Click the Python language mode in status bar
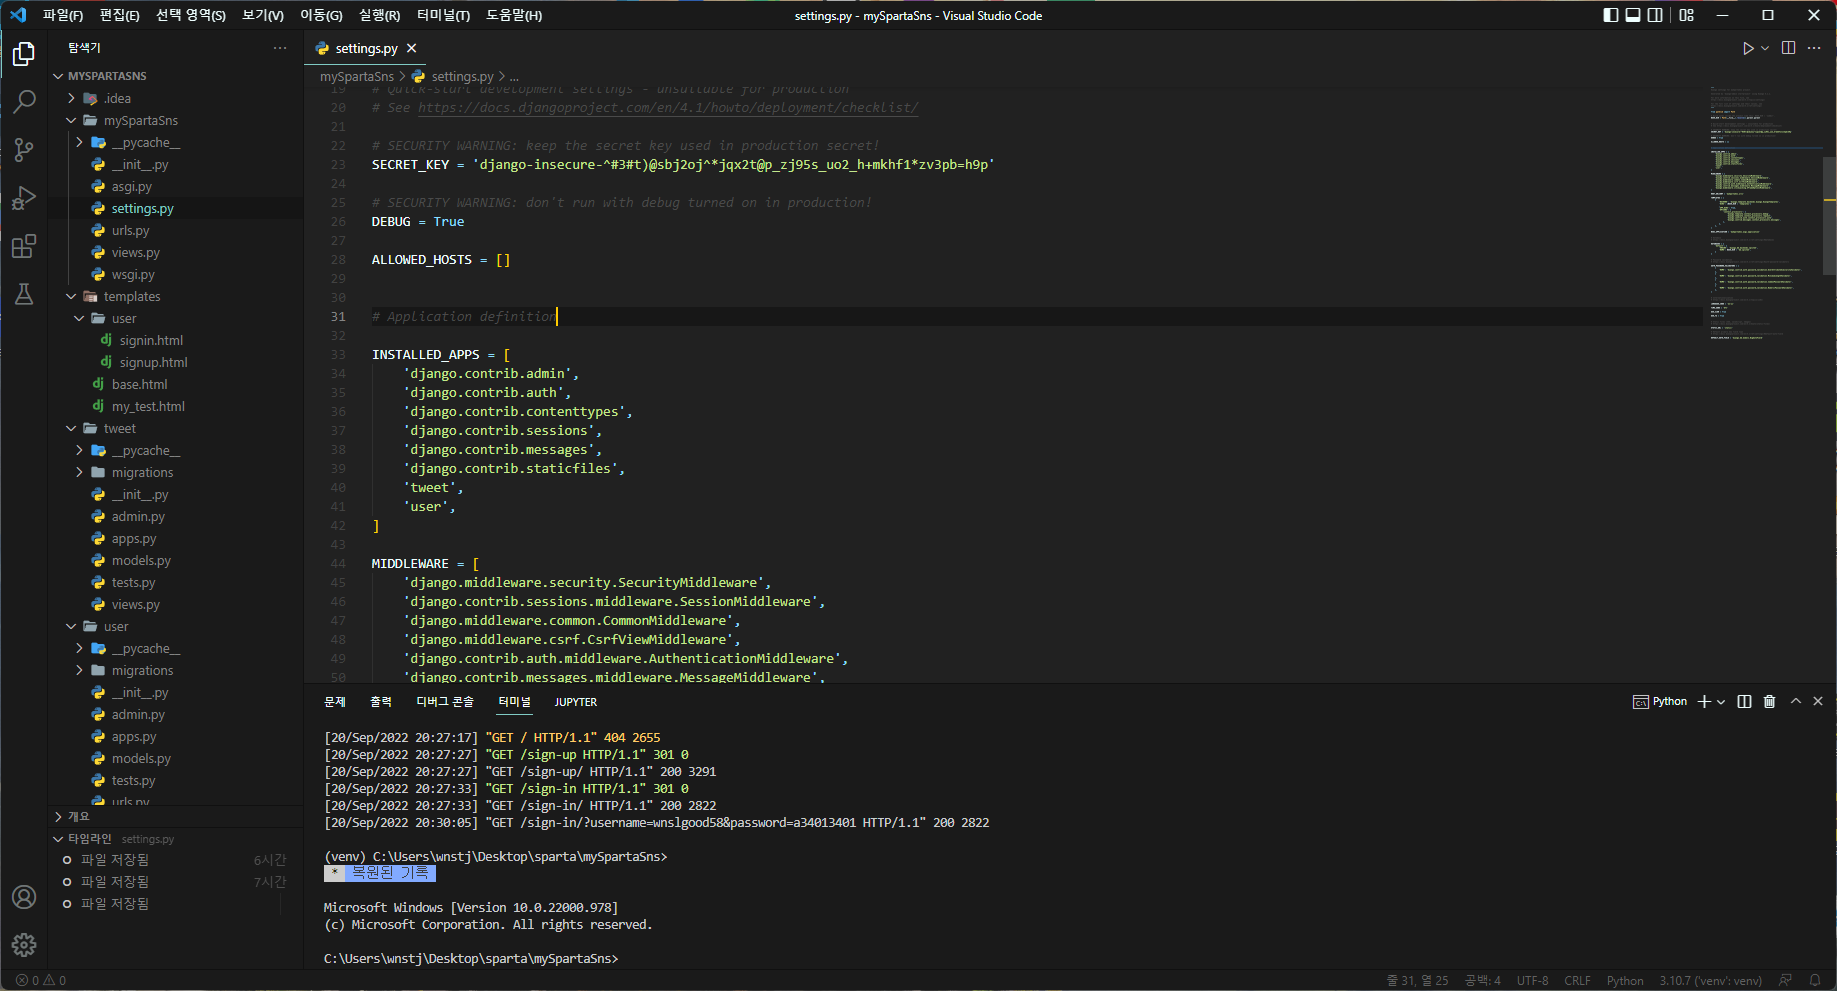 (1625, 981)
